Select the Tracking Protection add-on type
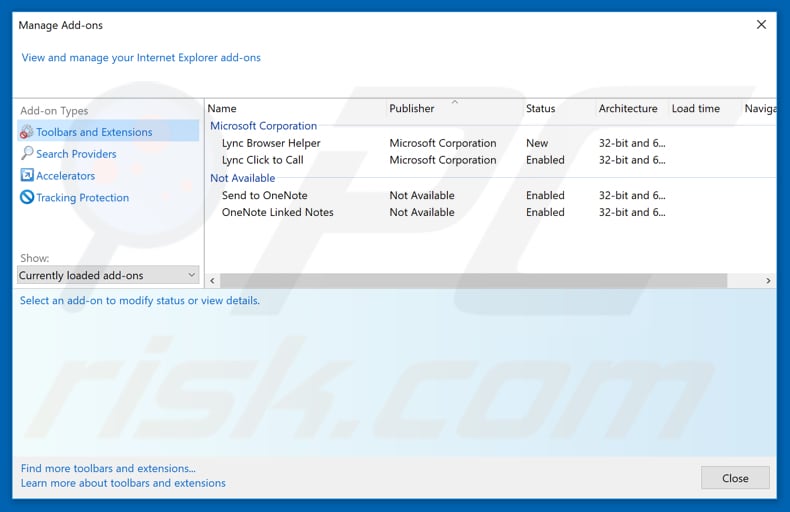The width and height of the screenshot is (790, 512). tap(82, 198)
